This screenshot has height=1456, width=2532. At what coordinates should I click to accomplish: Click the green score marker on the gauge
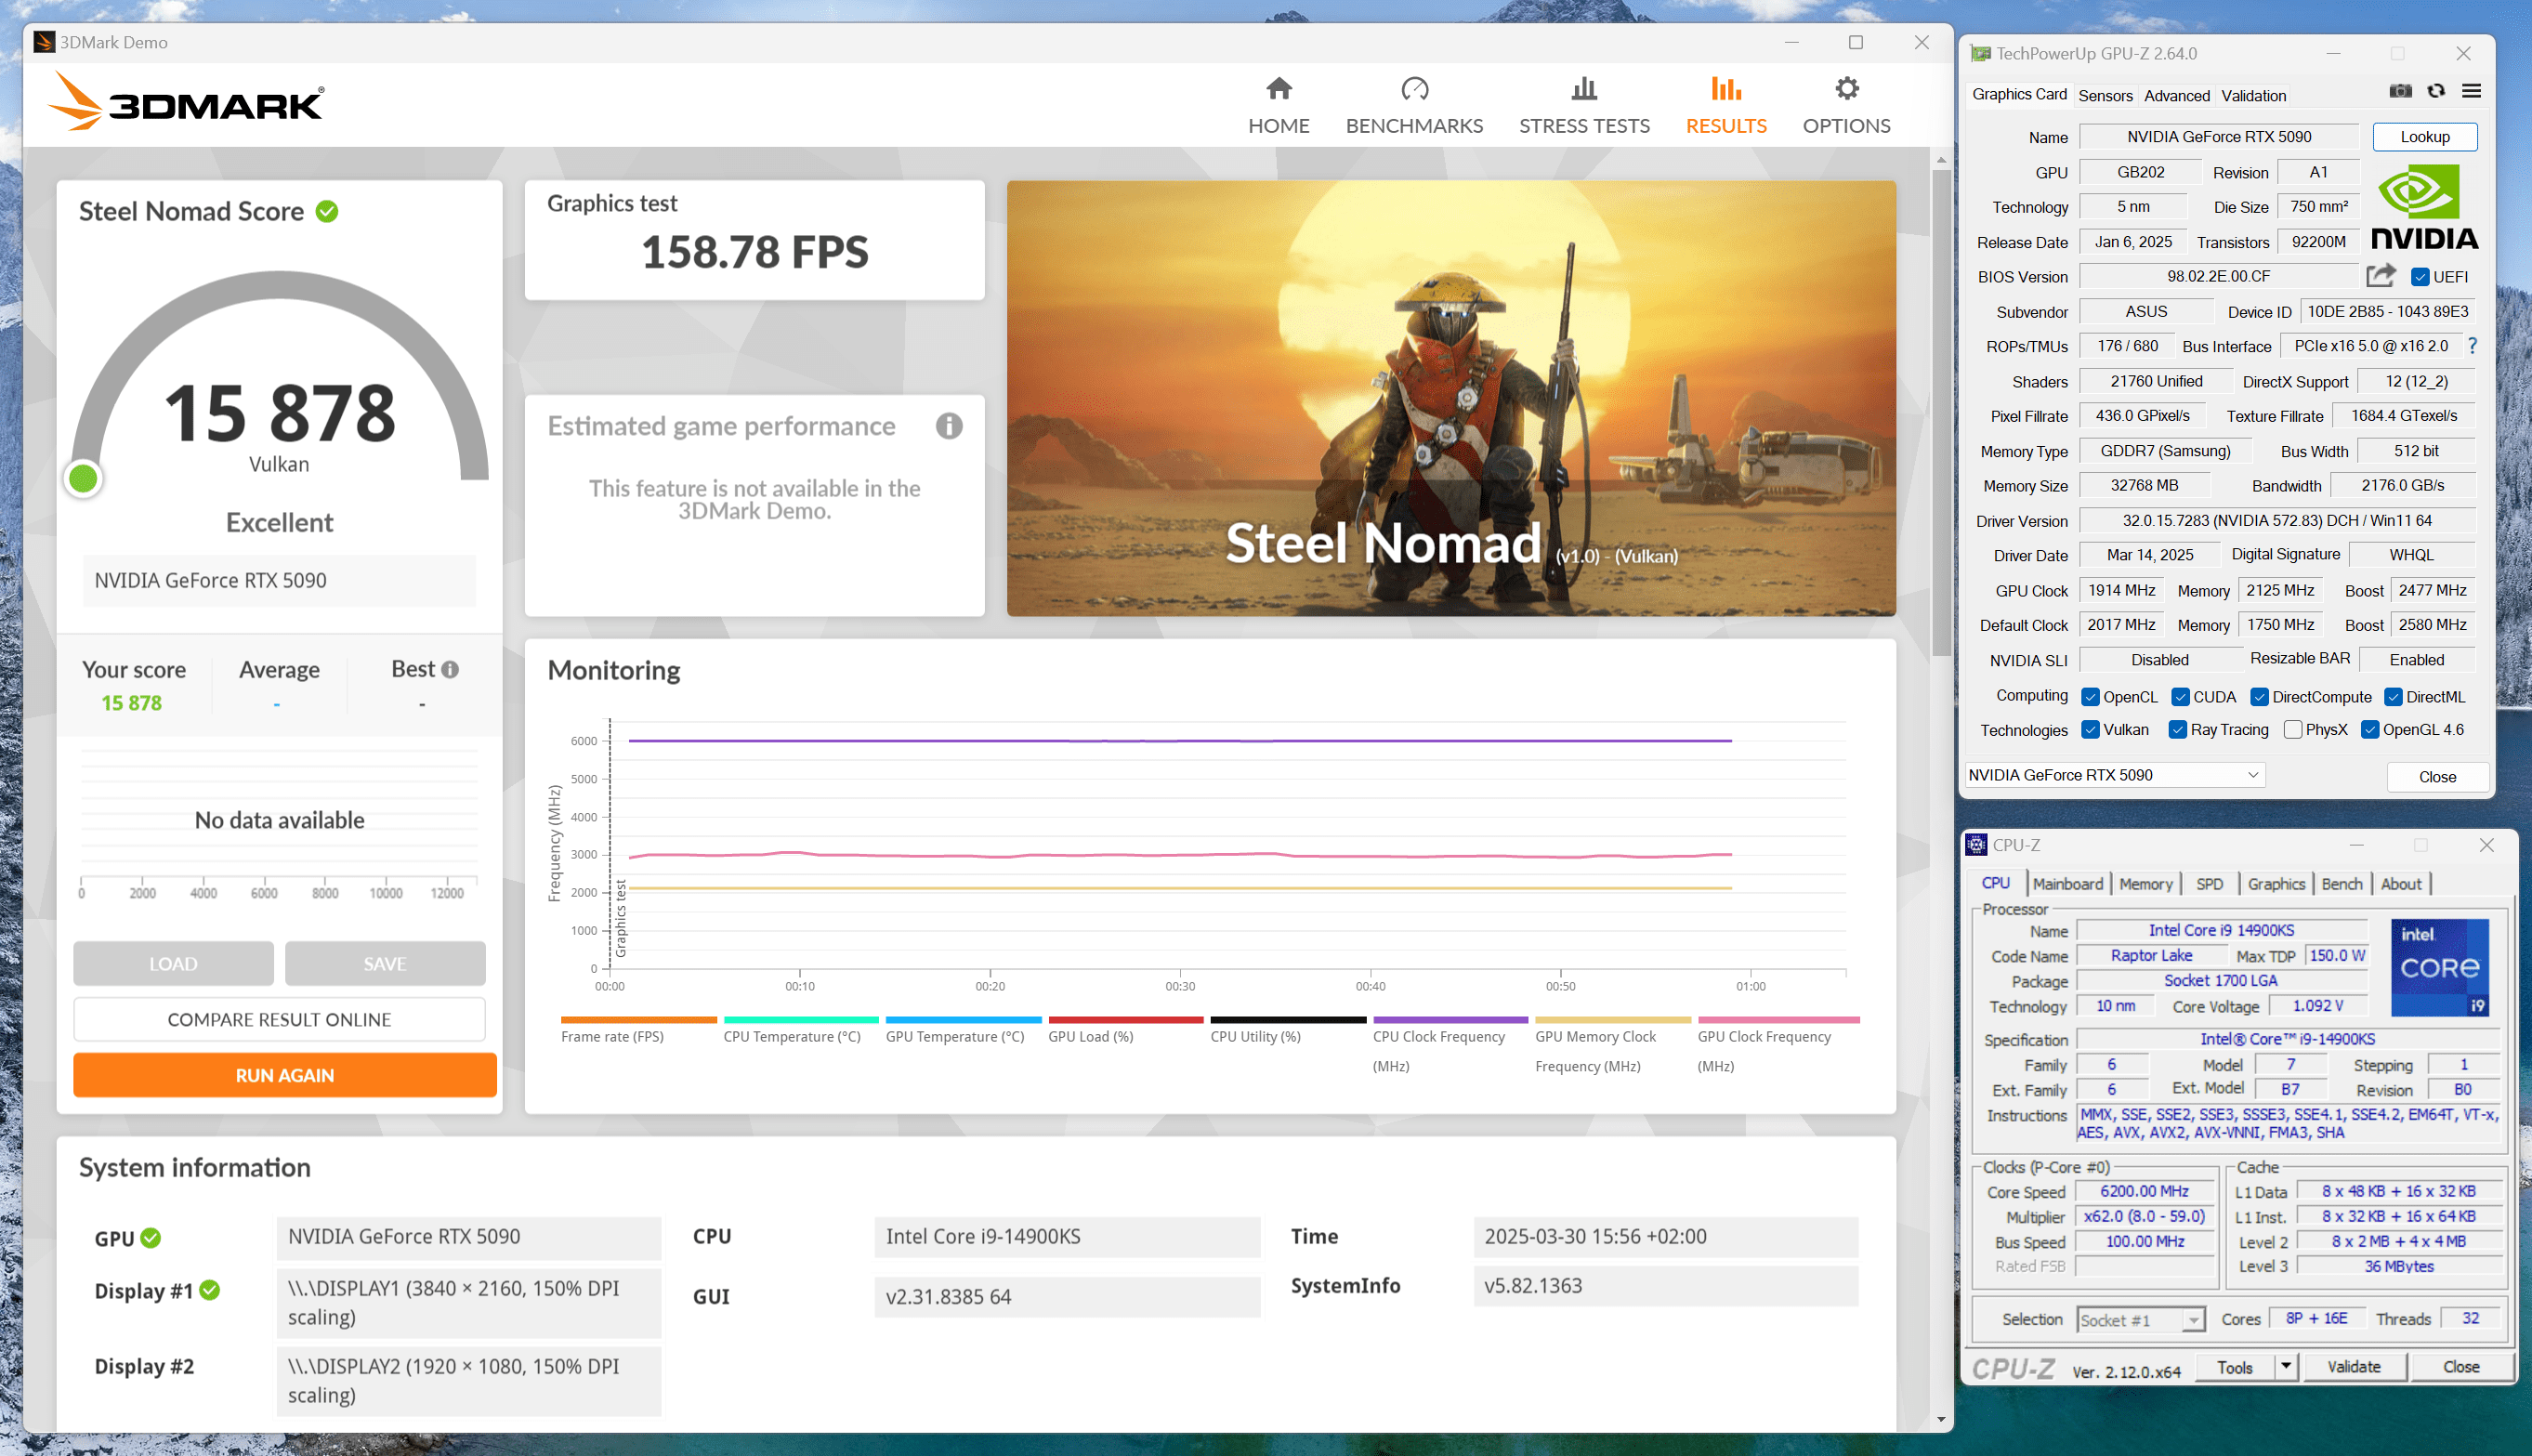click(83, 479)
